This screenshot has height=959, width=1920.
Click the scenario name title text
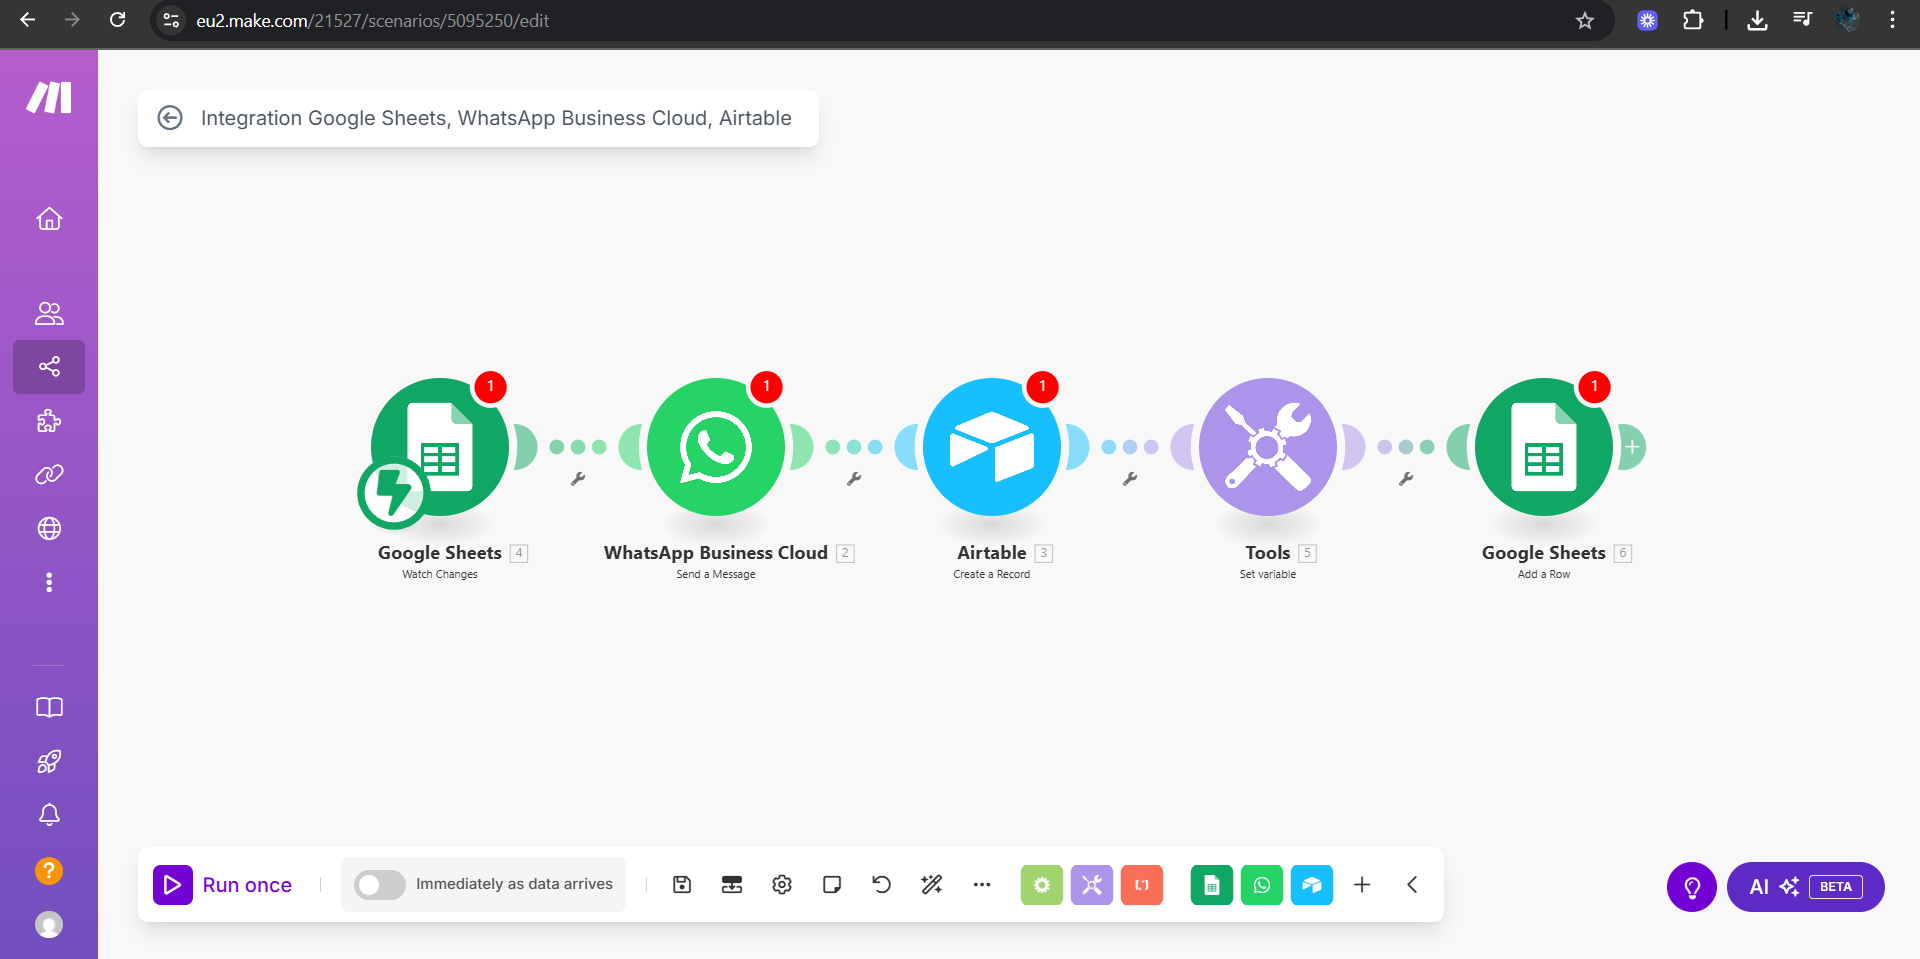(x=496, y=118)
